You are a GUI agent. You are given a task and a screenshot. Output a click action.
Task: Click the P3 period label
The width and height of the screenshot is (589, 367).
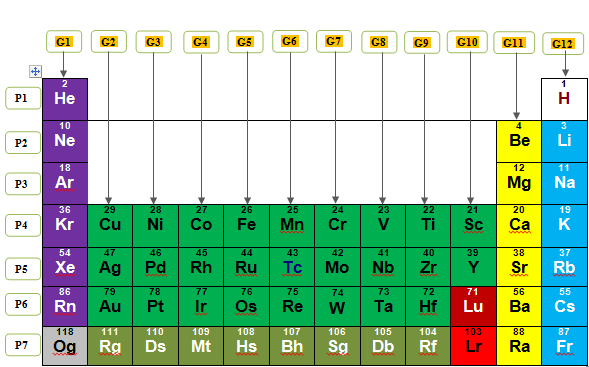point(23,184)
